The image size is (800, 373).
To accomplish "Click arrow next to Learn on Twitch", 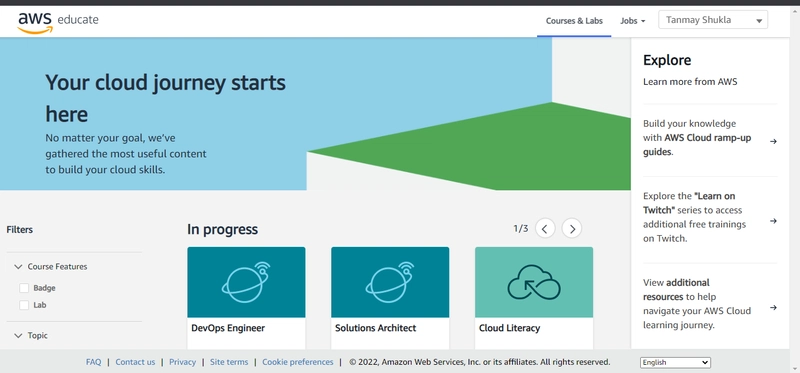I will click(x=773, y=221).
